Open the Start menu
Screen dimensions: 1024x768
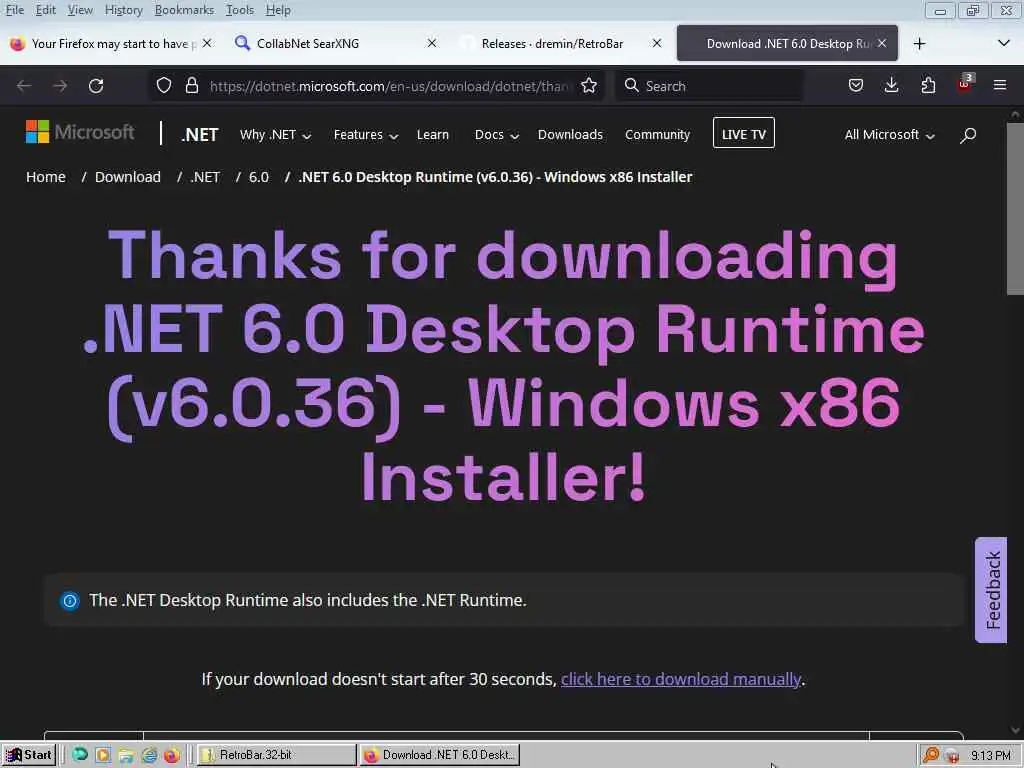click(29, 755)
